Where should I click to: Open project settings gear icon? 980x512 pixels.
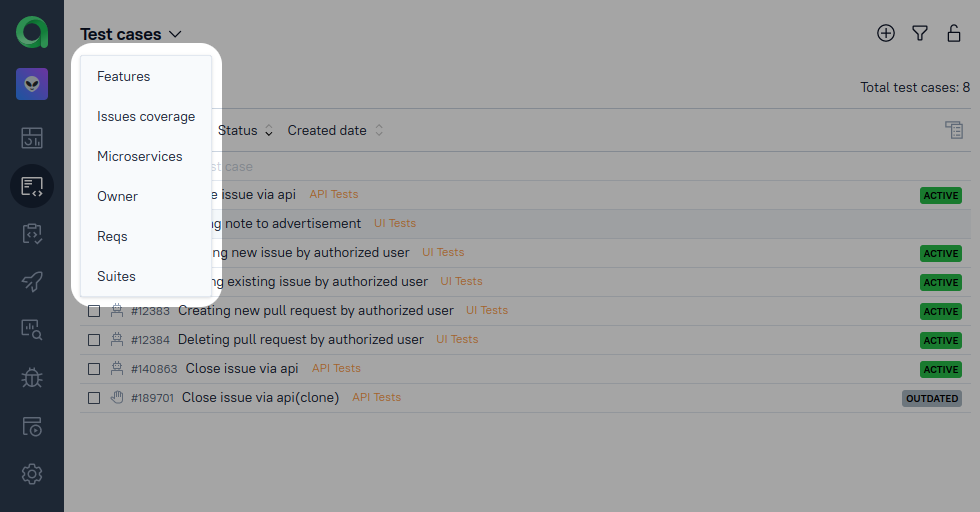[x=32, y=473]
